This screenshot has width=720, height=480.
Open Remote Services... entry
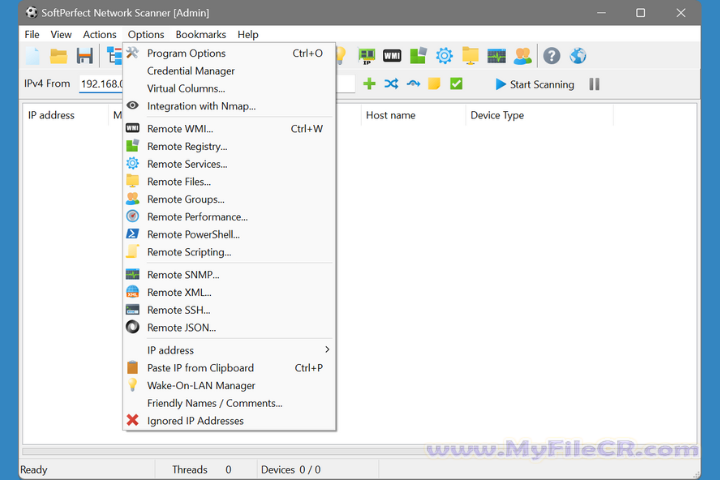(x=229, y=164)
